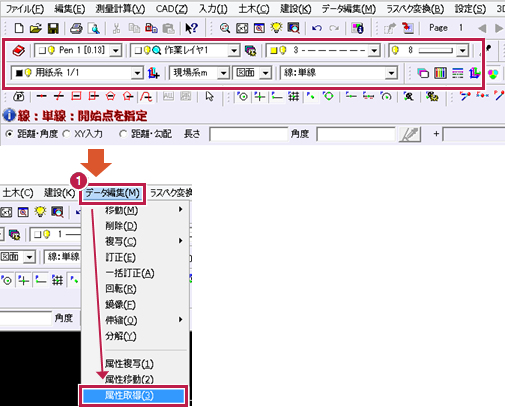Click the grid snap icon in upper snap toolbar
The image size is (505, 409).
pyautogui.click(x=293, y=97)
